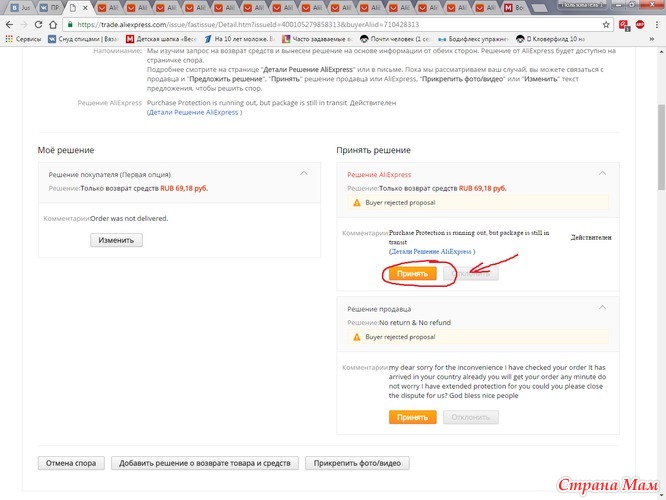Click the red extension icon beside the star
Screen dimensions: 666x500
coord(624,25)
